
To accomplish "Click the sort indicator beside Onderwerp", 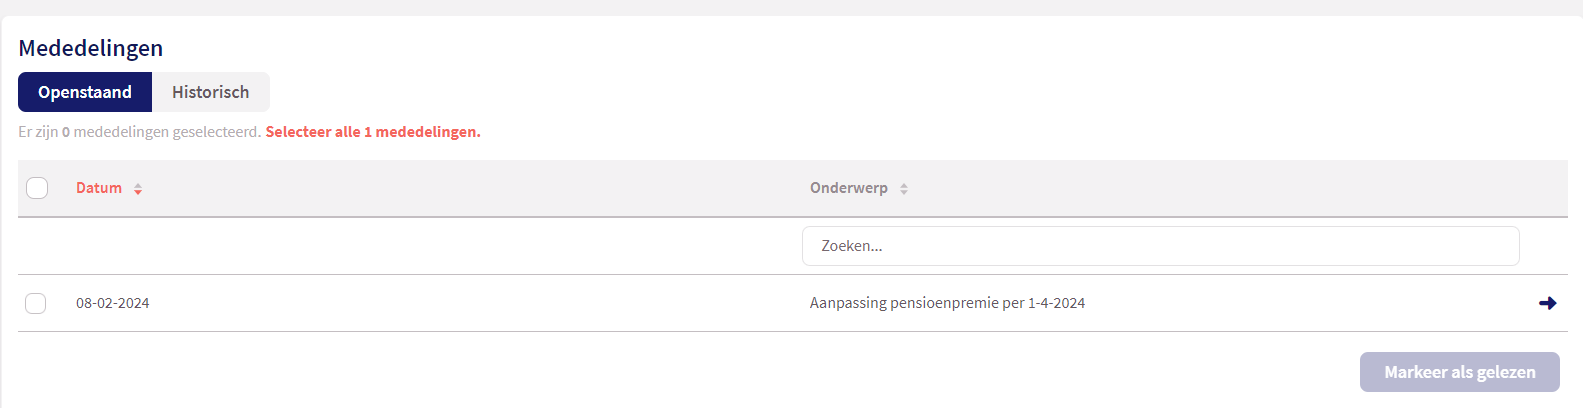I will [x=904, y=189].
